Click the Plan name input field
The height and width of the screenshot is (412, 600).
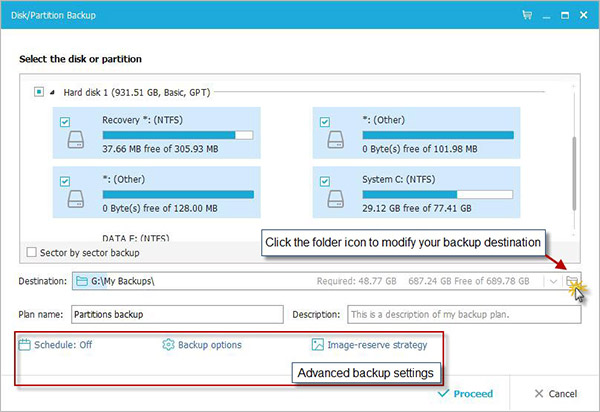coord(177,314)
